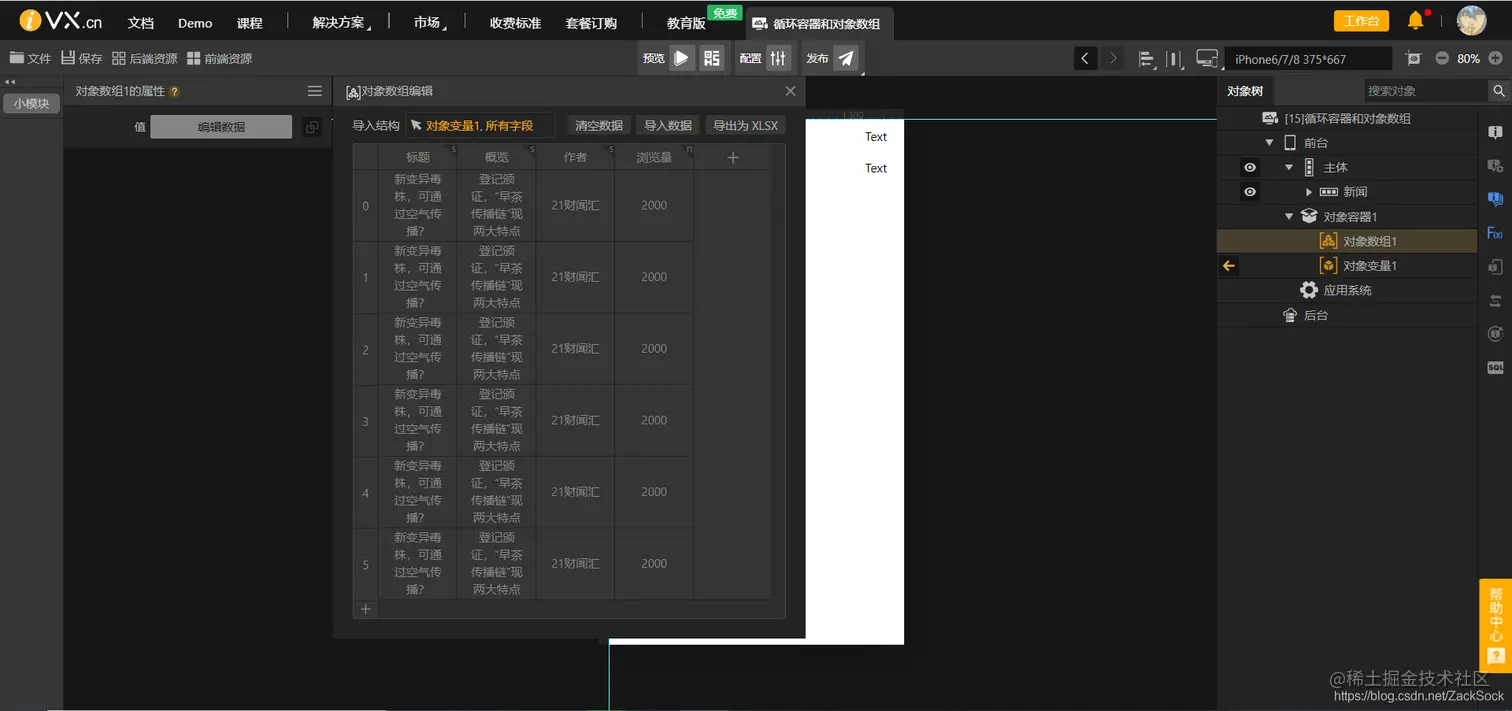1512x711 pixels.
Task: Collapse the 前台 tree node
Action: click(x=1269, y=142)
